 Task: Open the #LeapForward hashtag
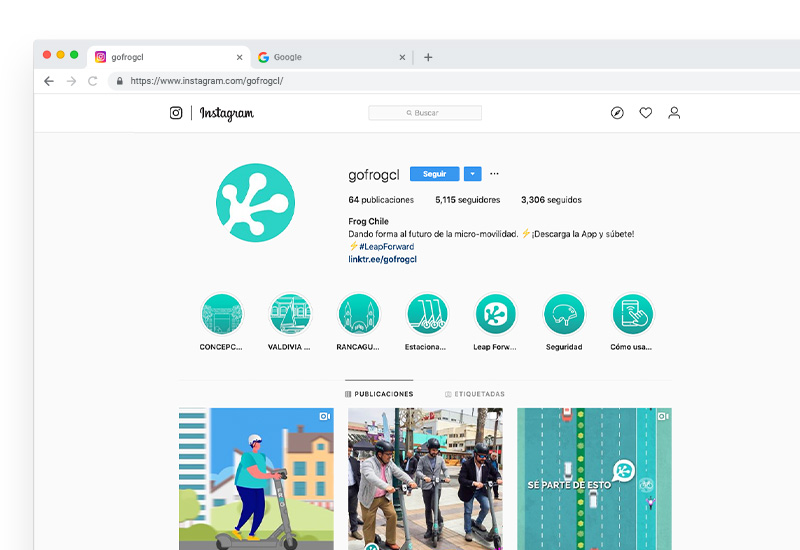[386, 246]
